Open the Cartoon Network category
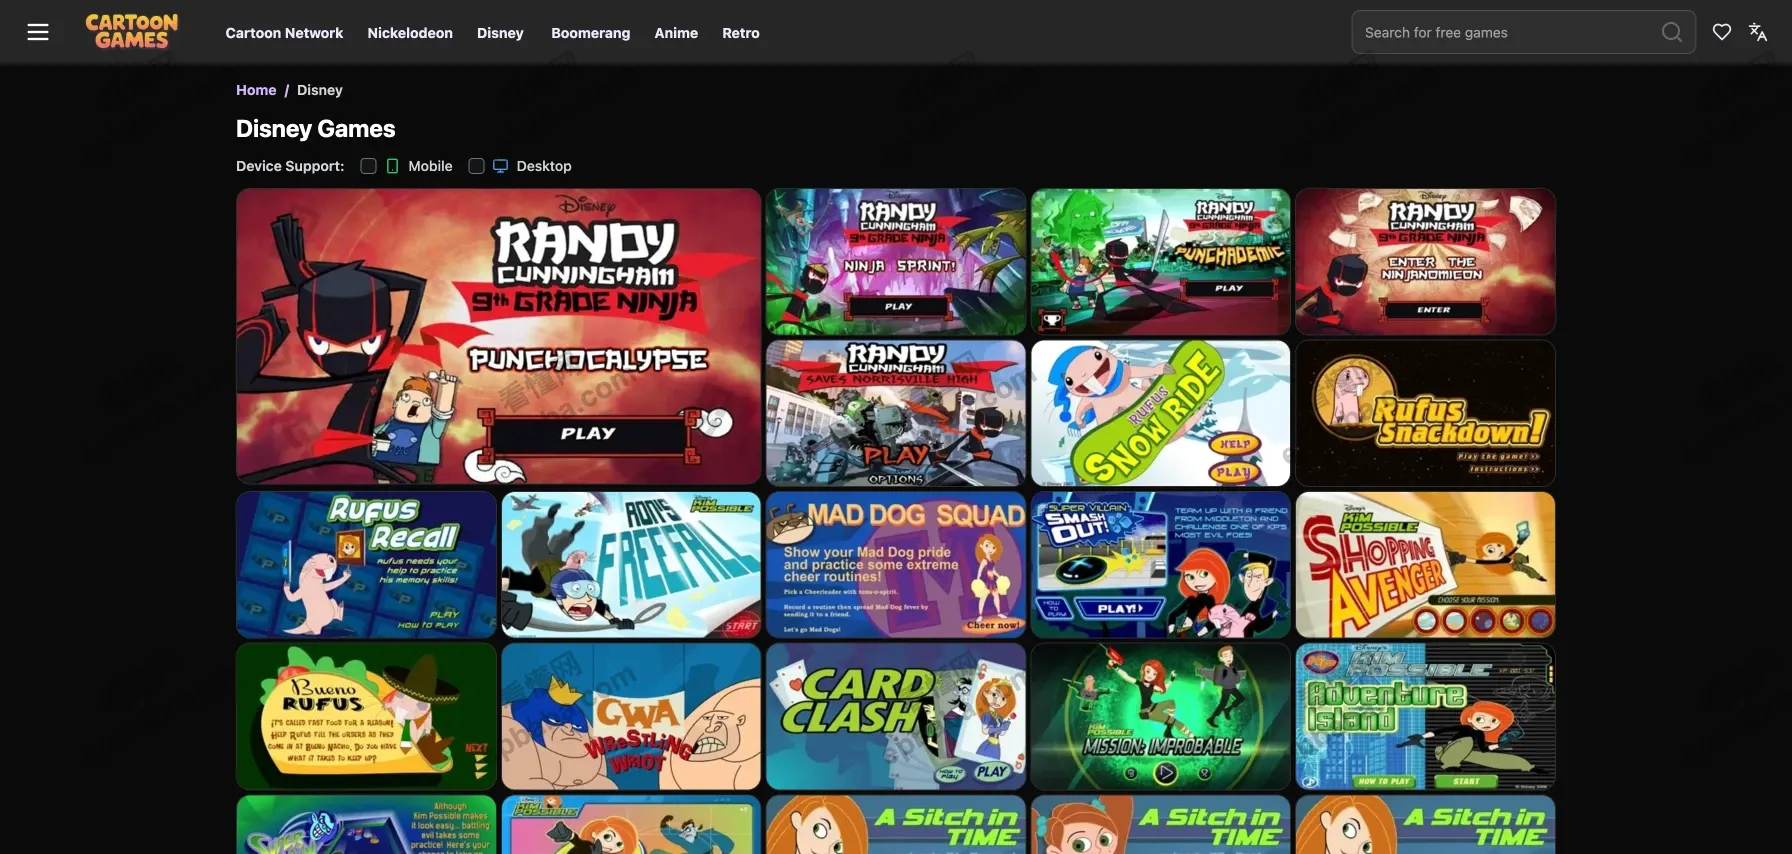 coord(284,33)
